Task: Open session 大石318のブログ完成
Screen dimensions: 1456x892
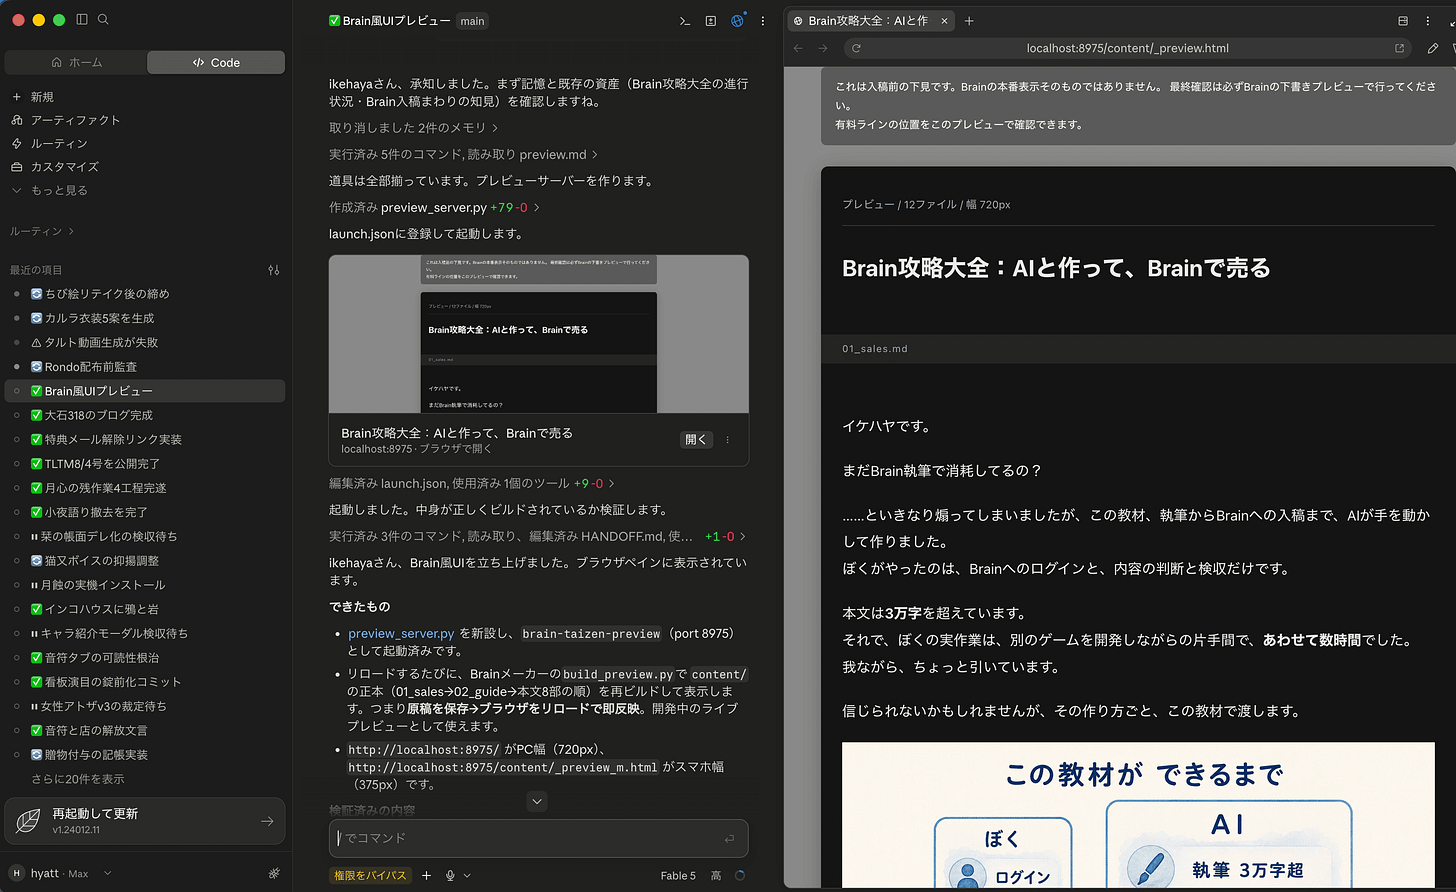Action: (x=146, y=415)
